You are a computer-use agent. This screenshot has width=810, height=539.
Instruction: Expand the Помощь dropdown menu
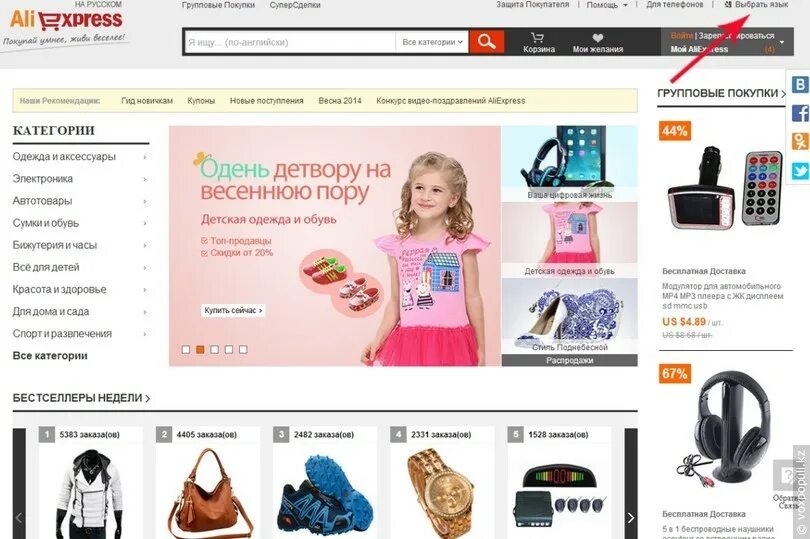(607, 5)
